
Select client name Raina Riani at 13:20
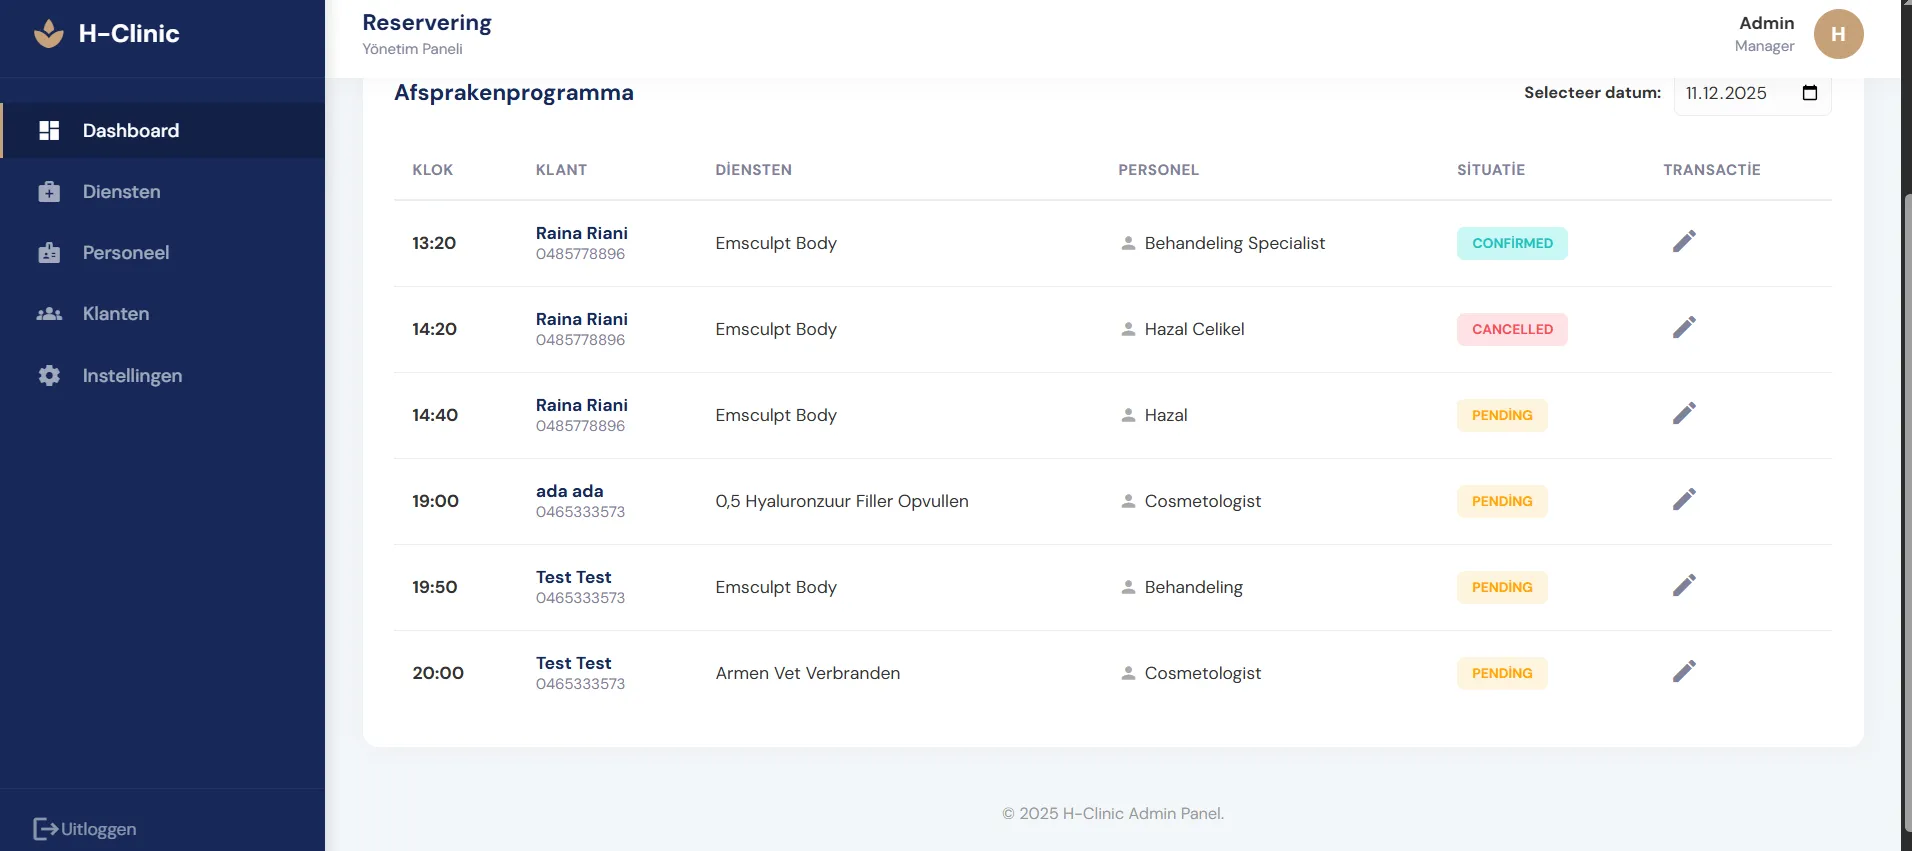point(581,233)
